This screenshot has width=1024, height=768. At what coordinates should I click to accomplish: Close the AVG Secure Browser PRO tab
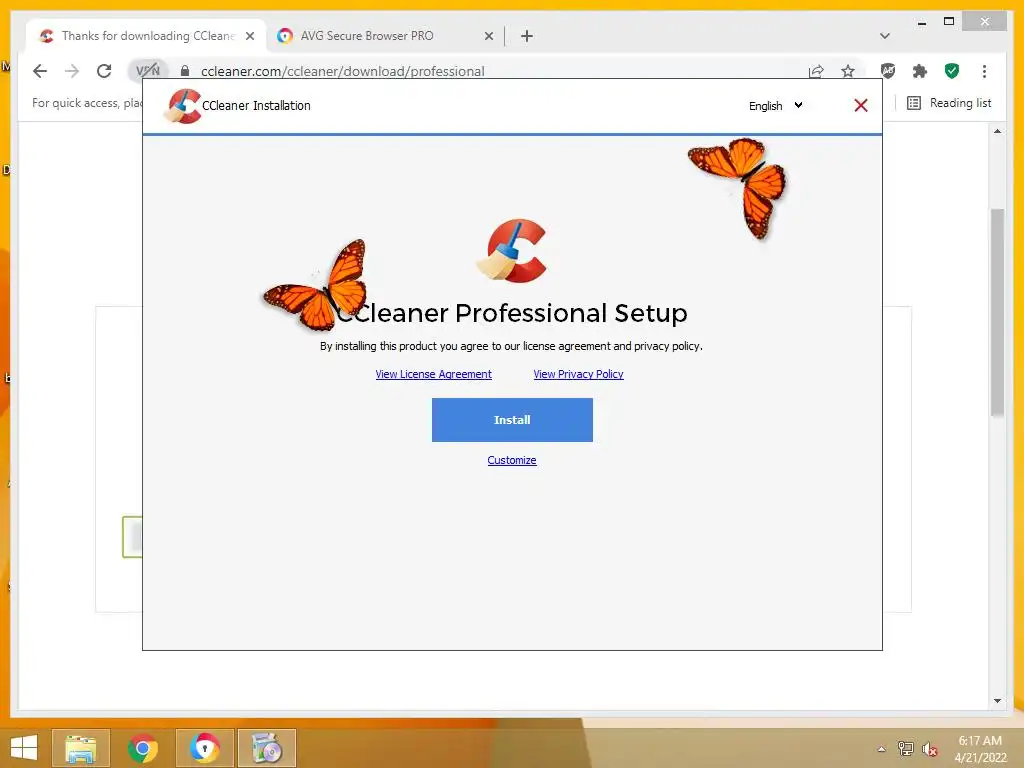(x=488, y=37)
